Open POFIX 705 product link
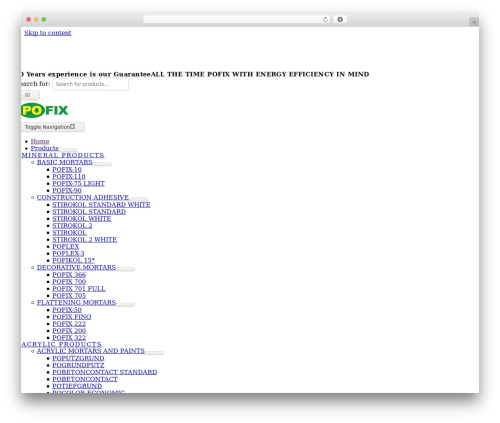Screen dimensions: 500x423 coord(69,296)
